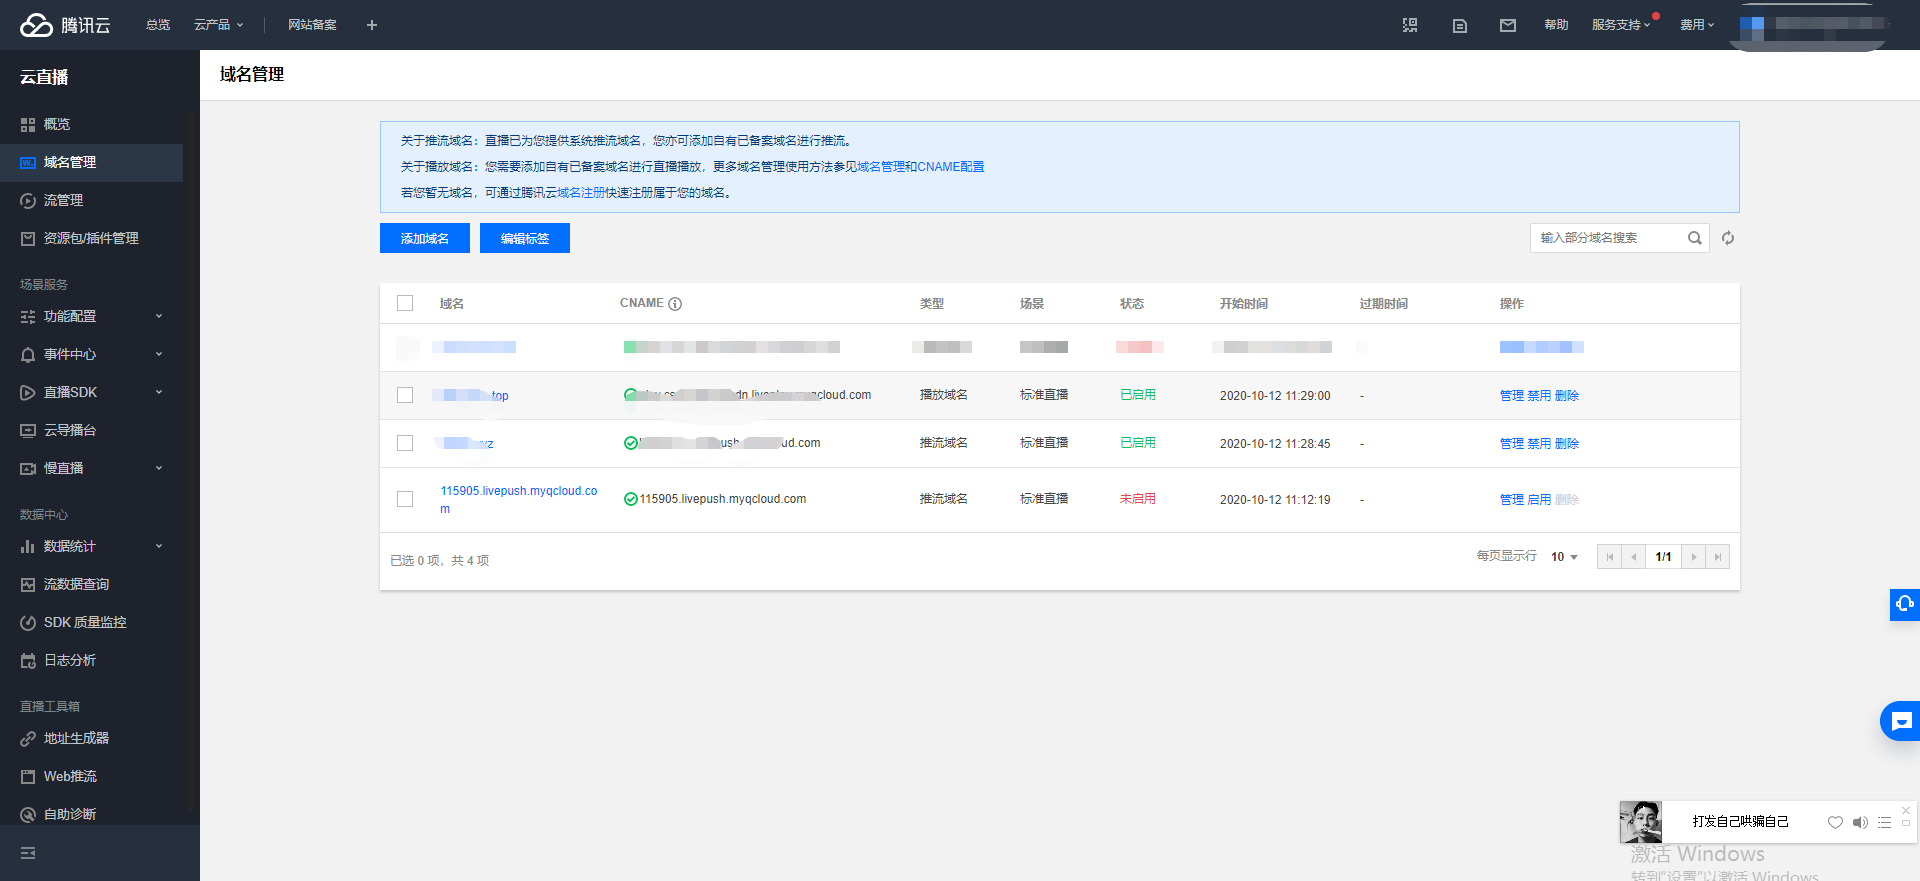1920x881 pixels.
Task: Open 总览 in top navigation
Action: 158,25
